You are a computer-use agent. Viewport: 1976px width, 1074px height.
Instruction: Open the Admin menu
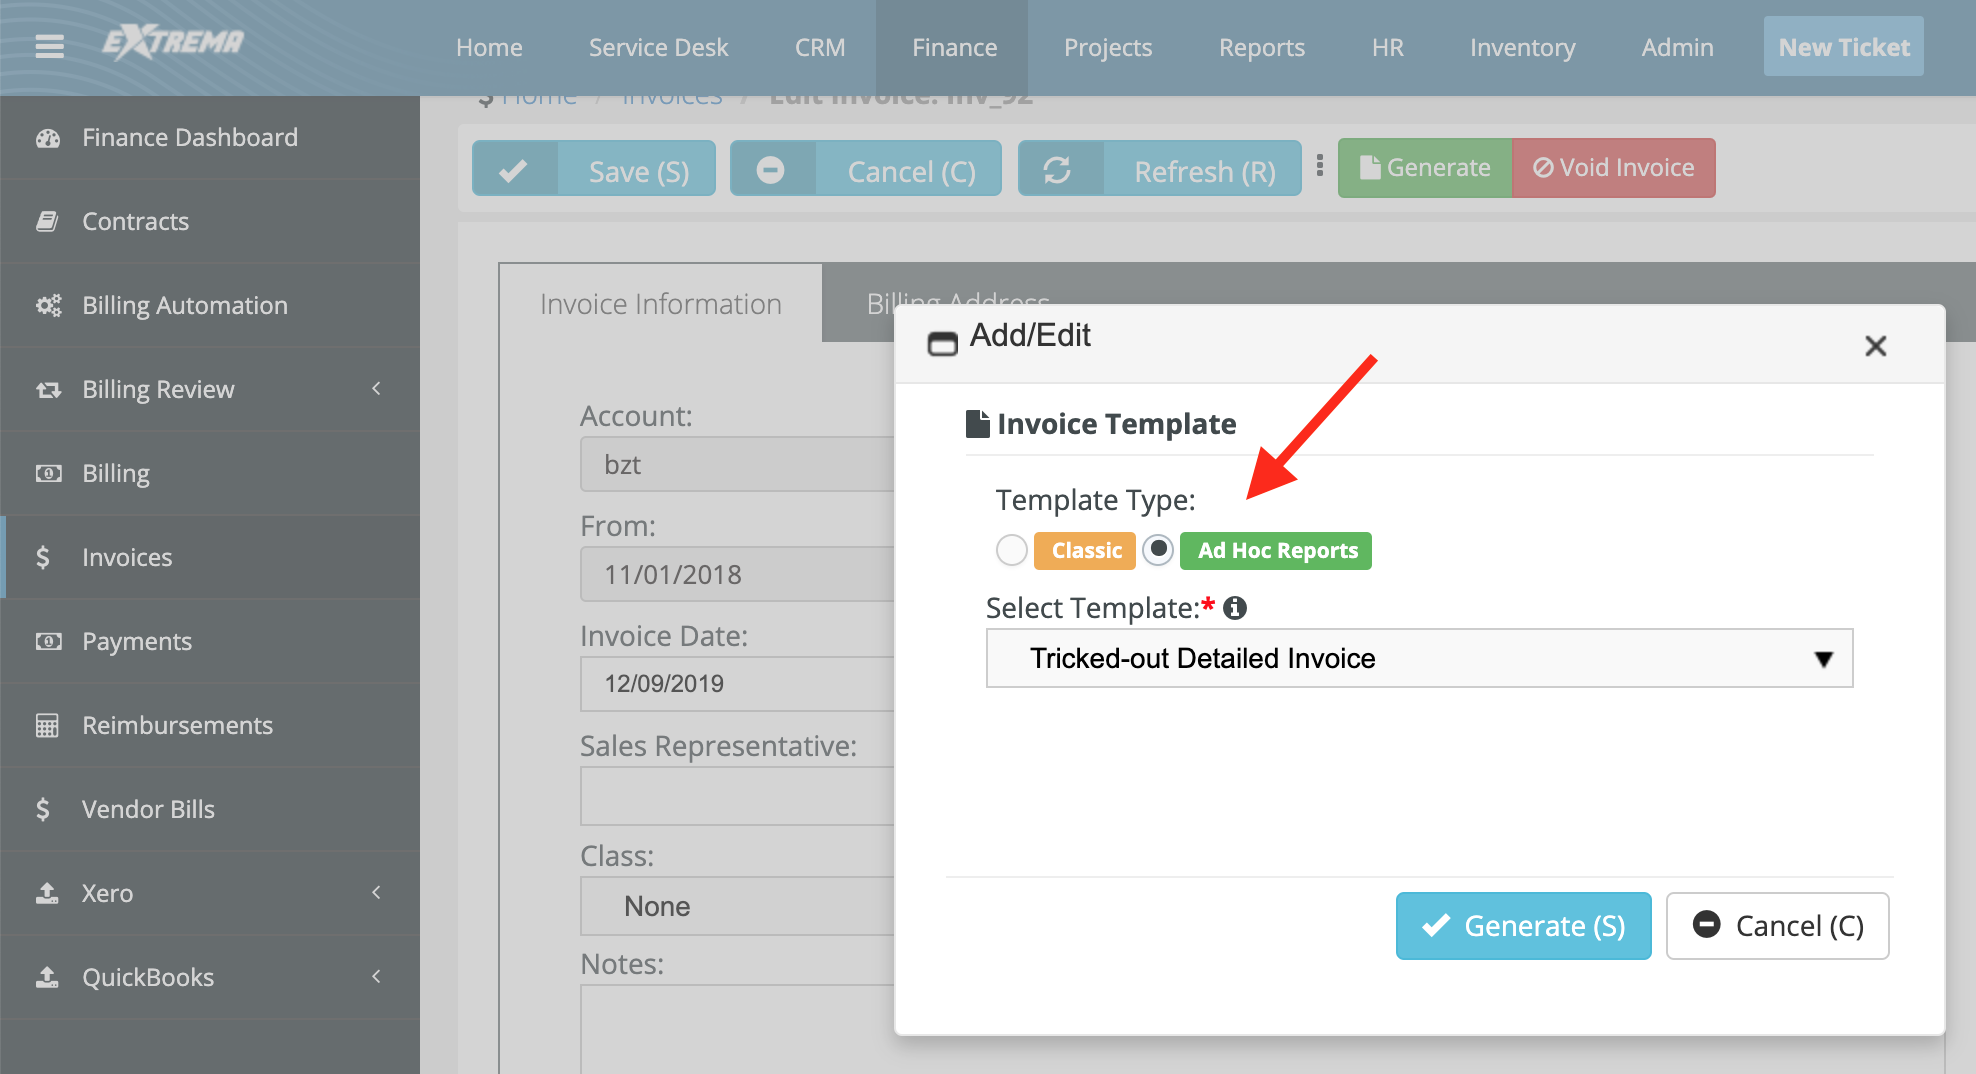pyautogui.click(x=1677, y=47)
